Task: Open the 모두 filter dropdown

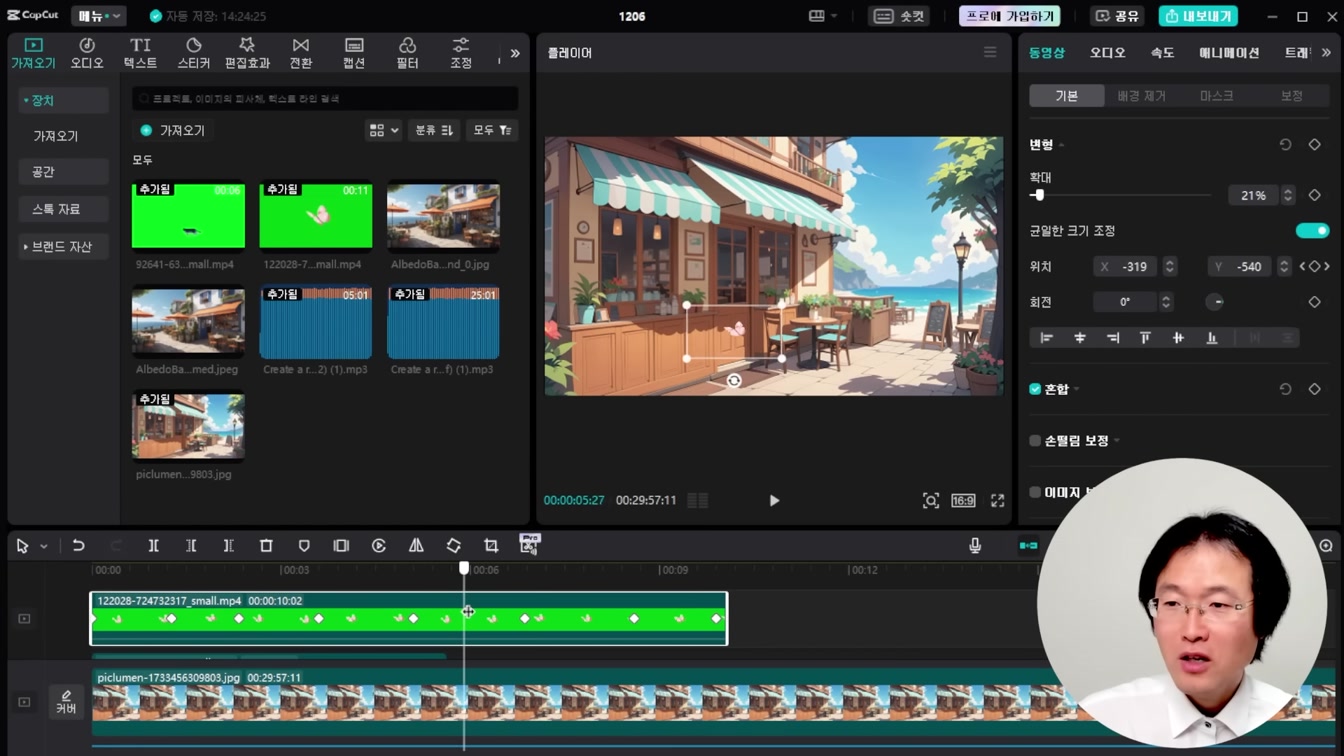Action: pos(492,130)
